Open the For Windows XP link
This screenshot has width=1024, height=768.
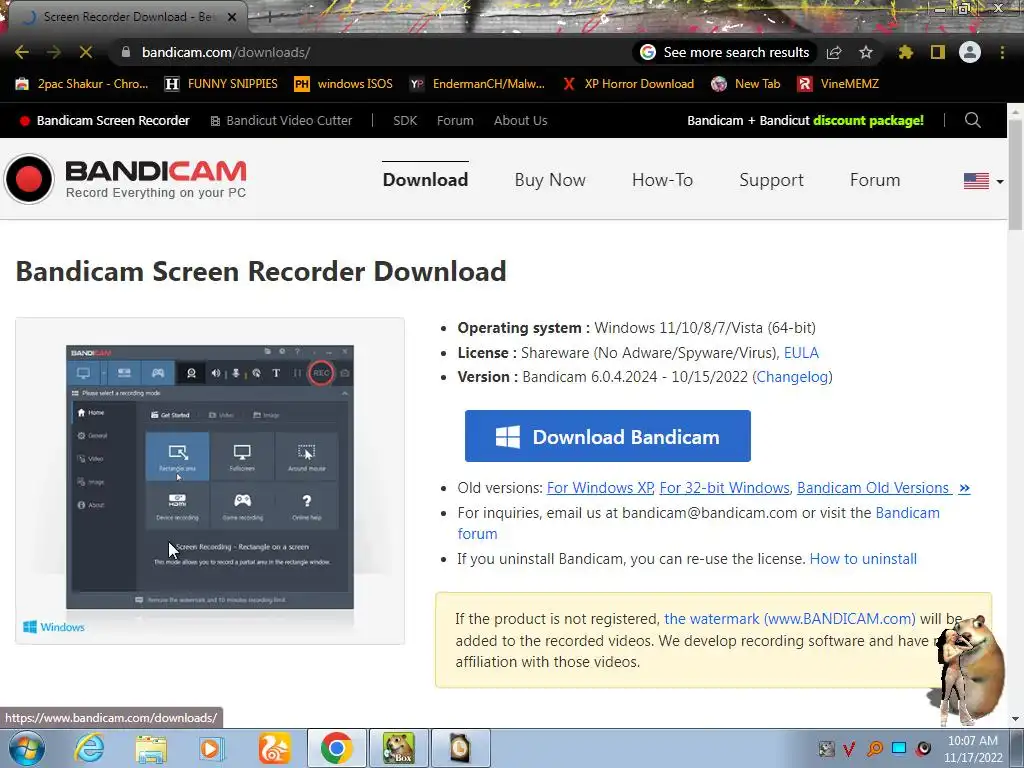[600, 488]
